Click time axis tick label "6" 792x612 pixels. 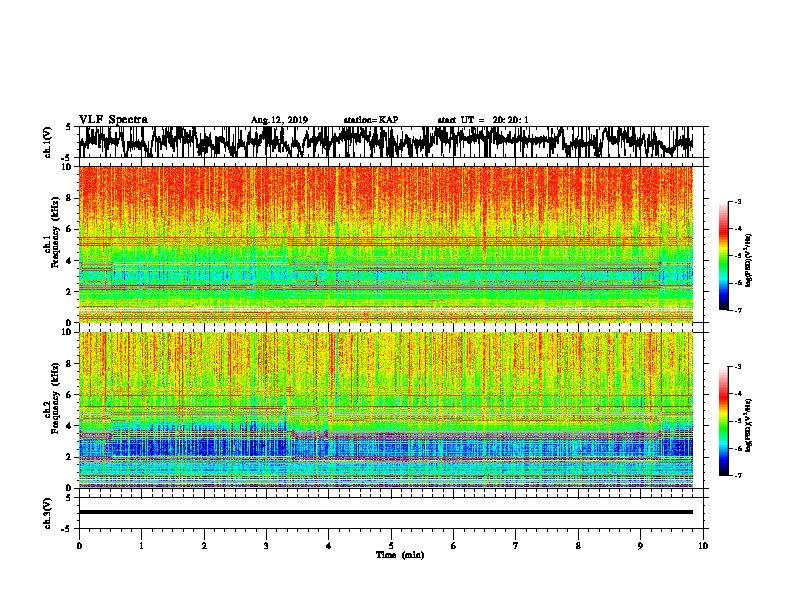point(454,546)
